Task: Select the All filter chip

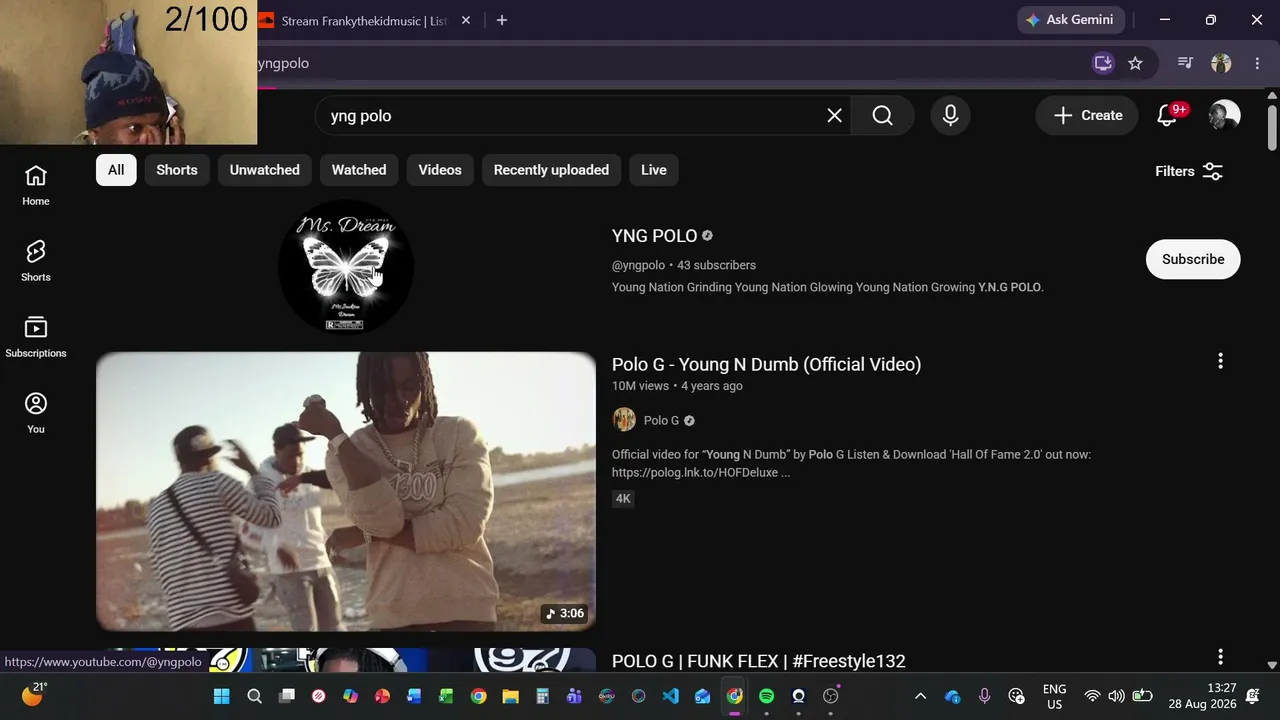Action: click(x=116, y=170)
